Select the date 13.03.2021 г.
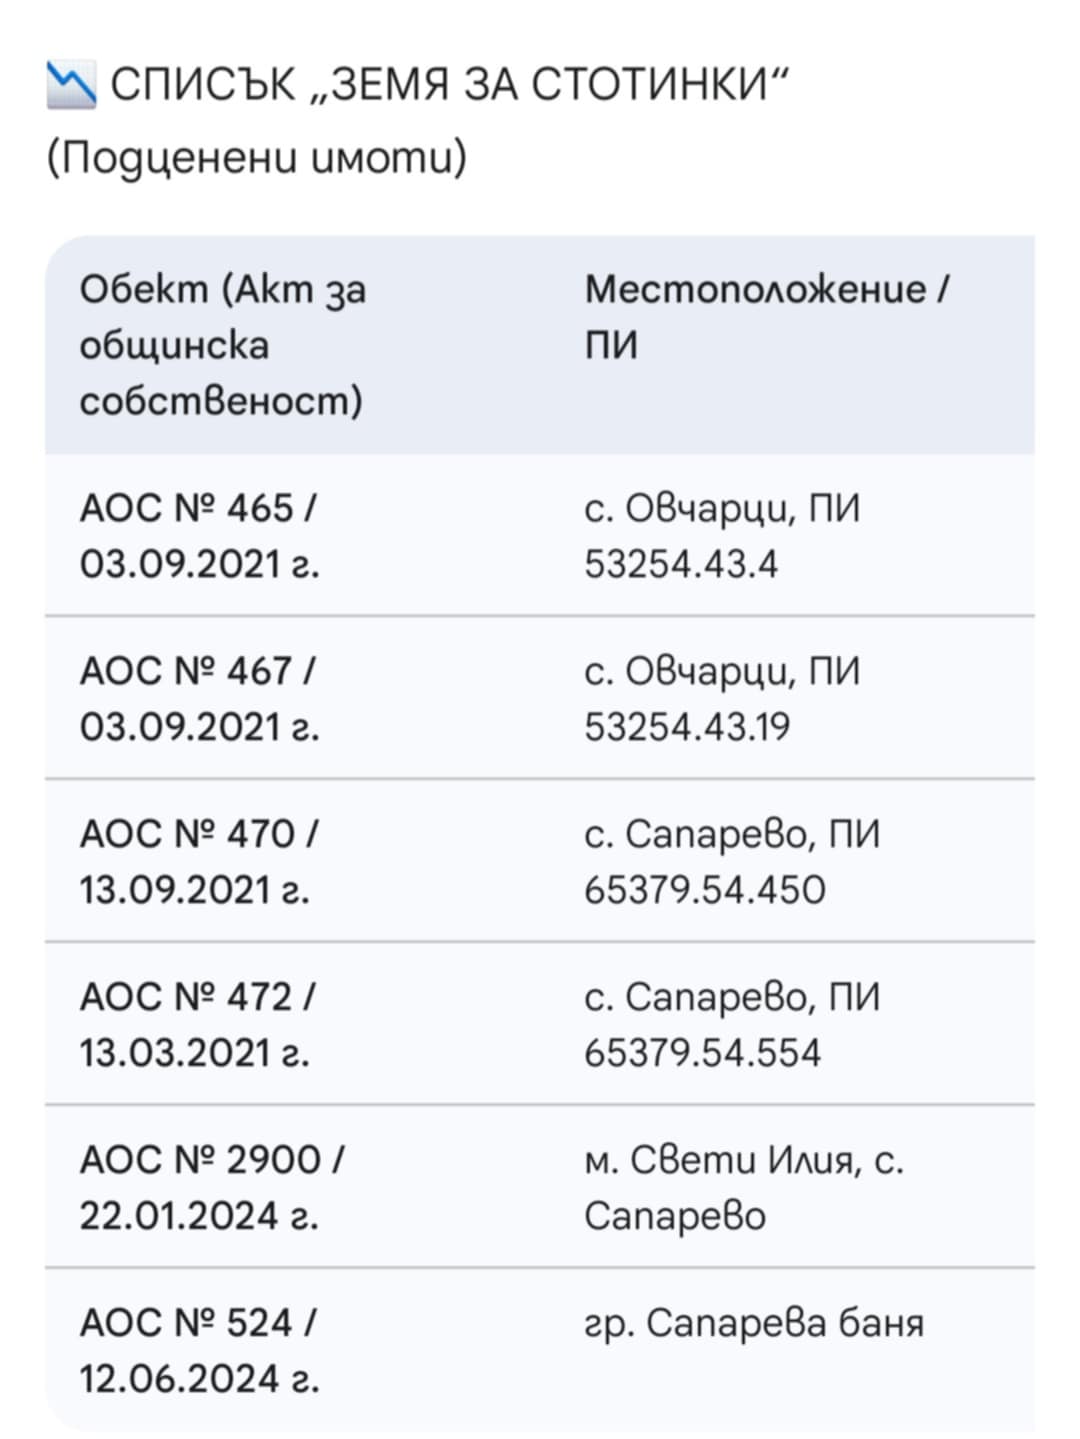 click(x=195, y=1053)
